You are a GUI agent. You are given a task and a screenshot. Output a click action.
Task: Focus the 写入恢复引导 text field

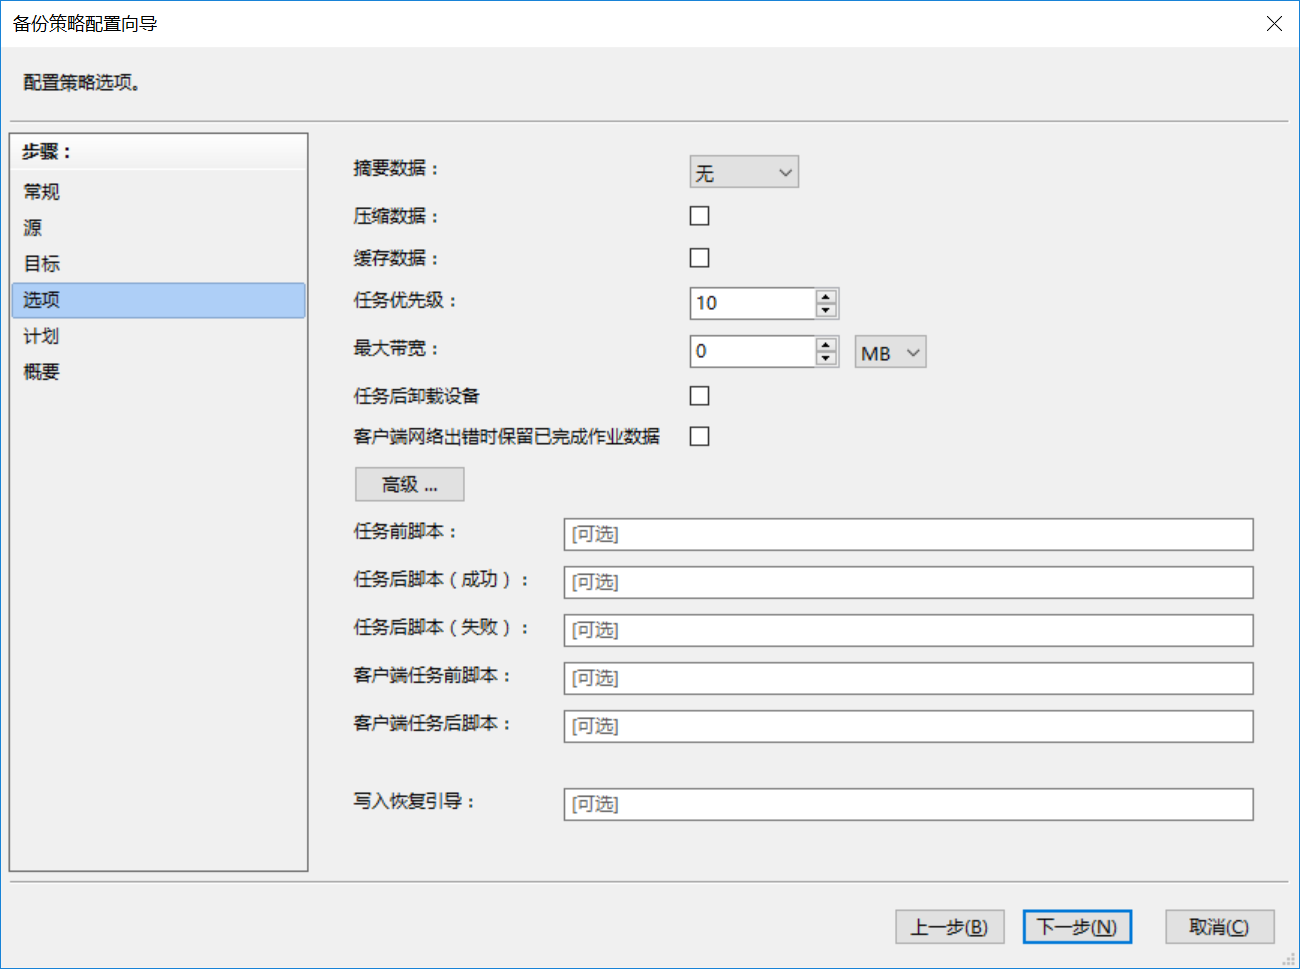click(908, 805)
